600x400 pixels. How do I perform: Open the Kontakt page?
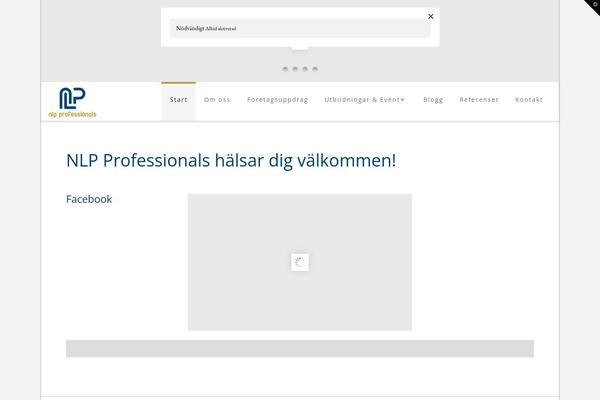click(529, 100)
